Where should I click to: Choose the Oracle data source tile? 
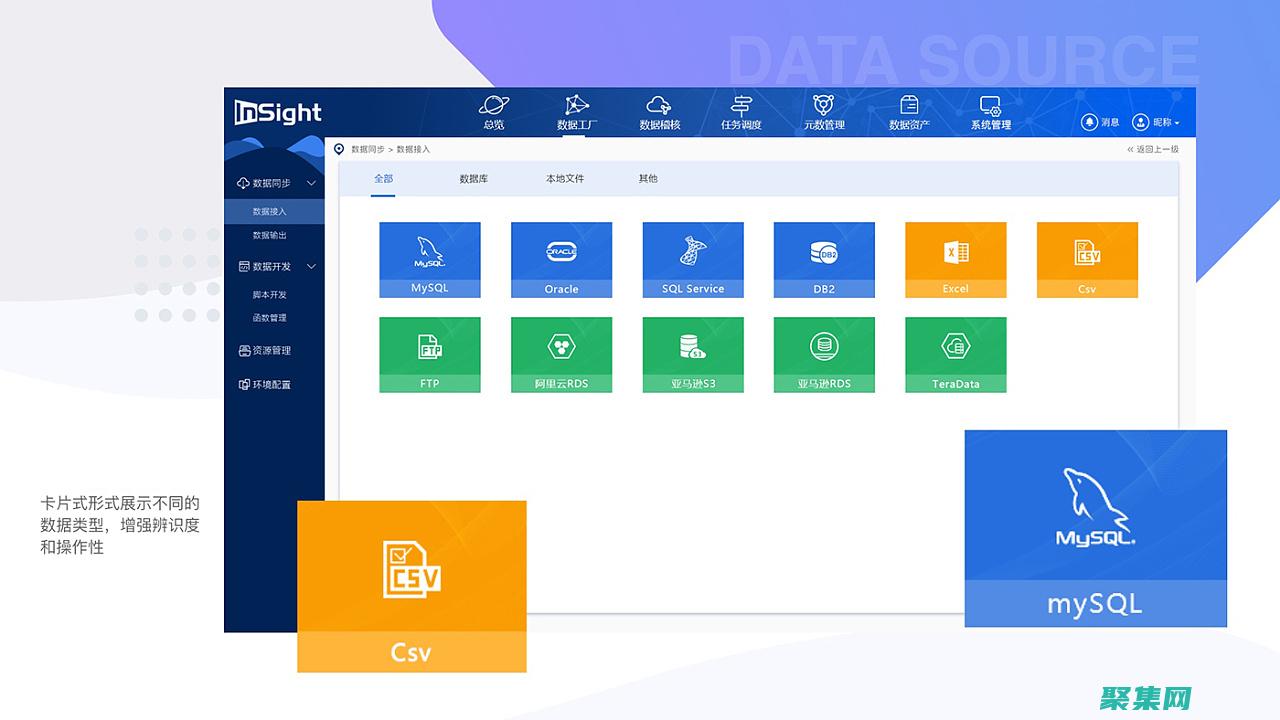[x=561, y=259]
